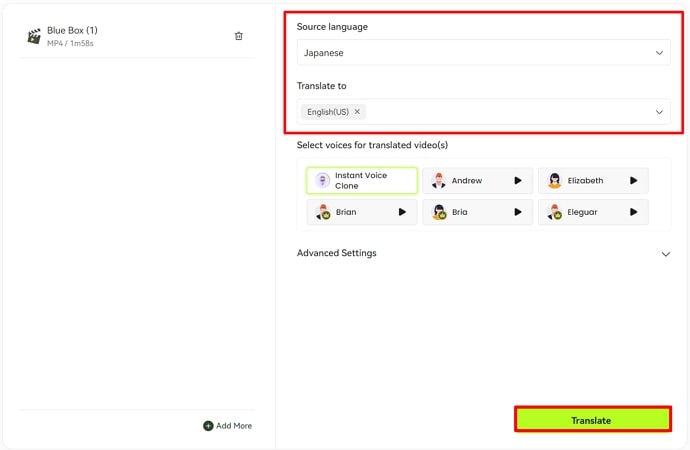Choose the Eleguar voice label
Screen dimensions: 690x450
click(x=582, y=212)
